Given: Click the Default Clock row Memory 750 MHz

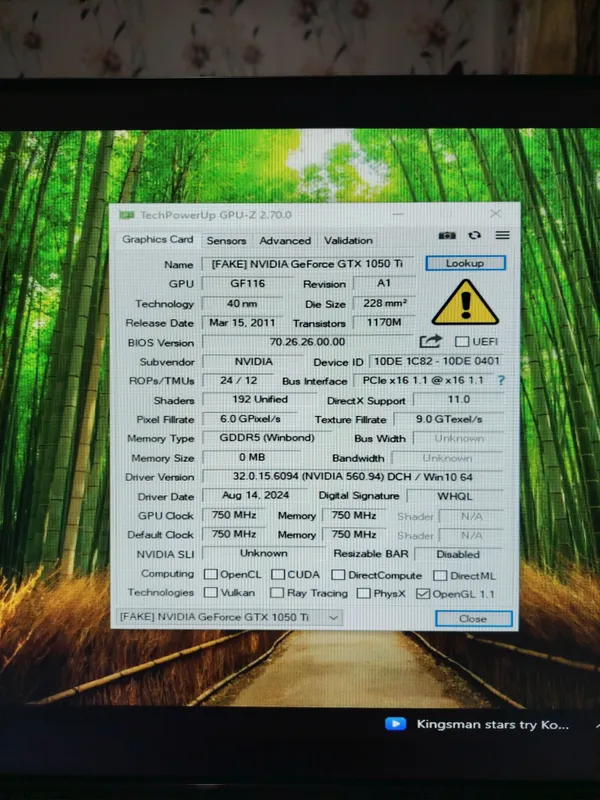Looking at the screenshot, I should (x=354, y=534).
